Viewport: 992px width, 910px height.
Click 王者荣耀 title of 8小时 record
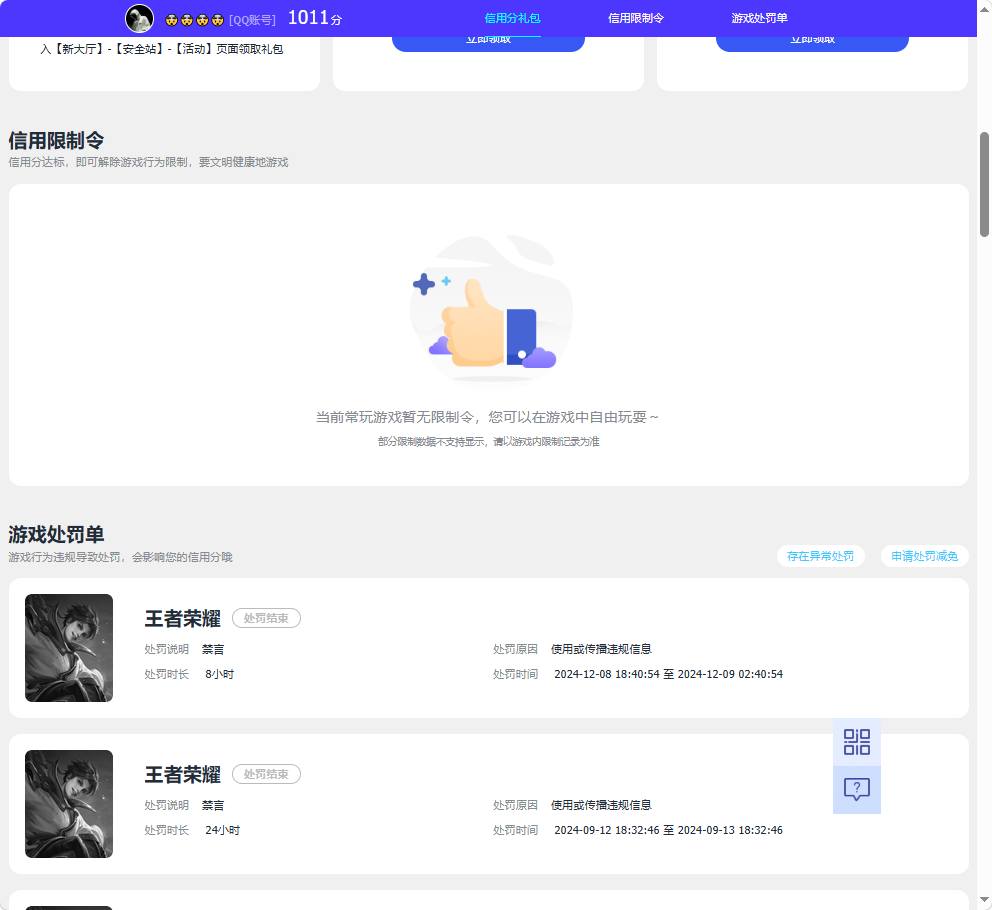pyautogui.click(x=183, y=619)
